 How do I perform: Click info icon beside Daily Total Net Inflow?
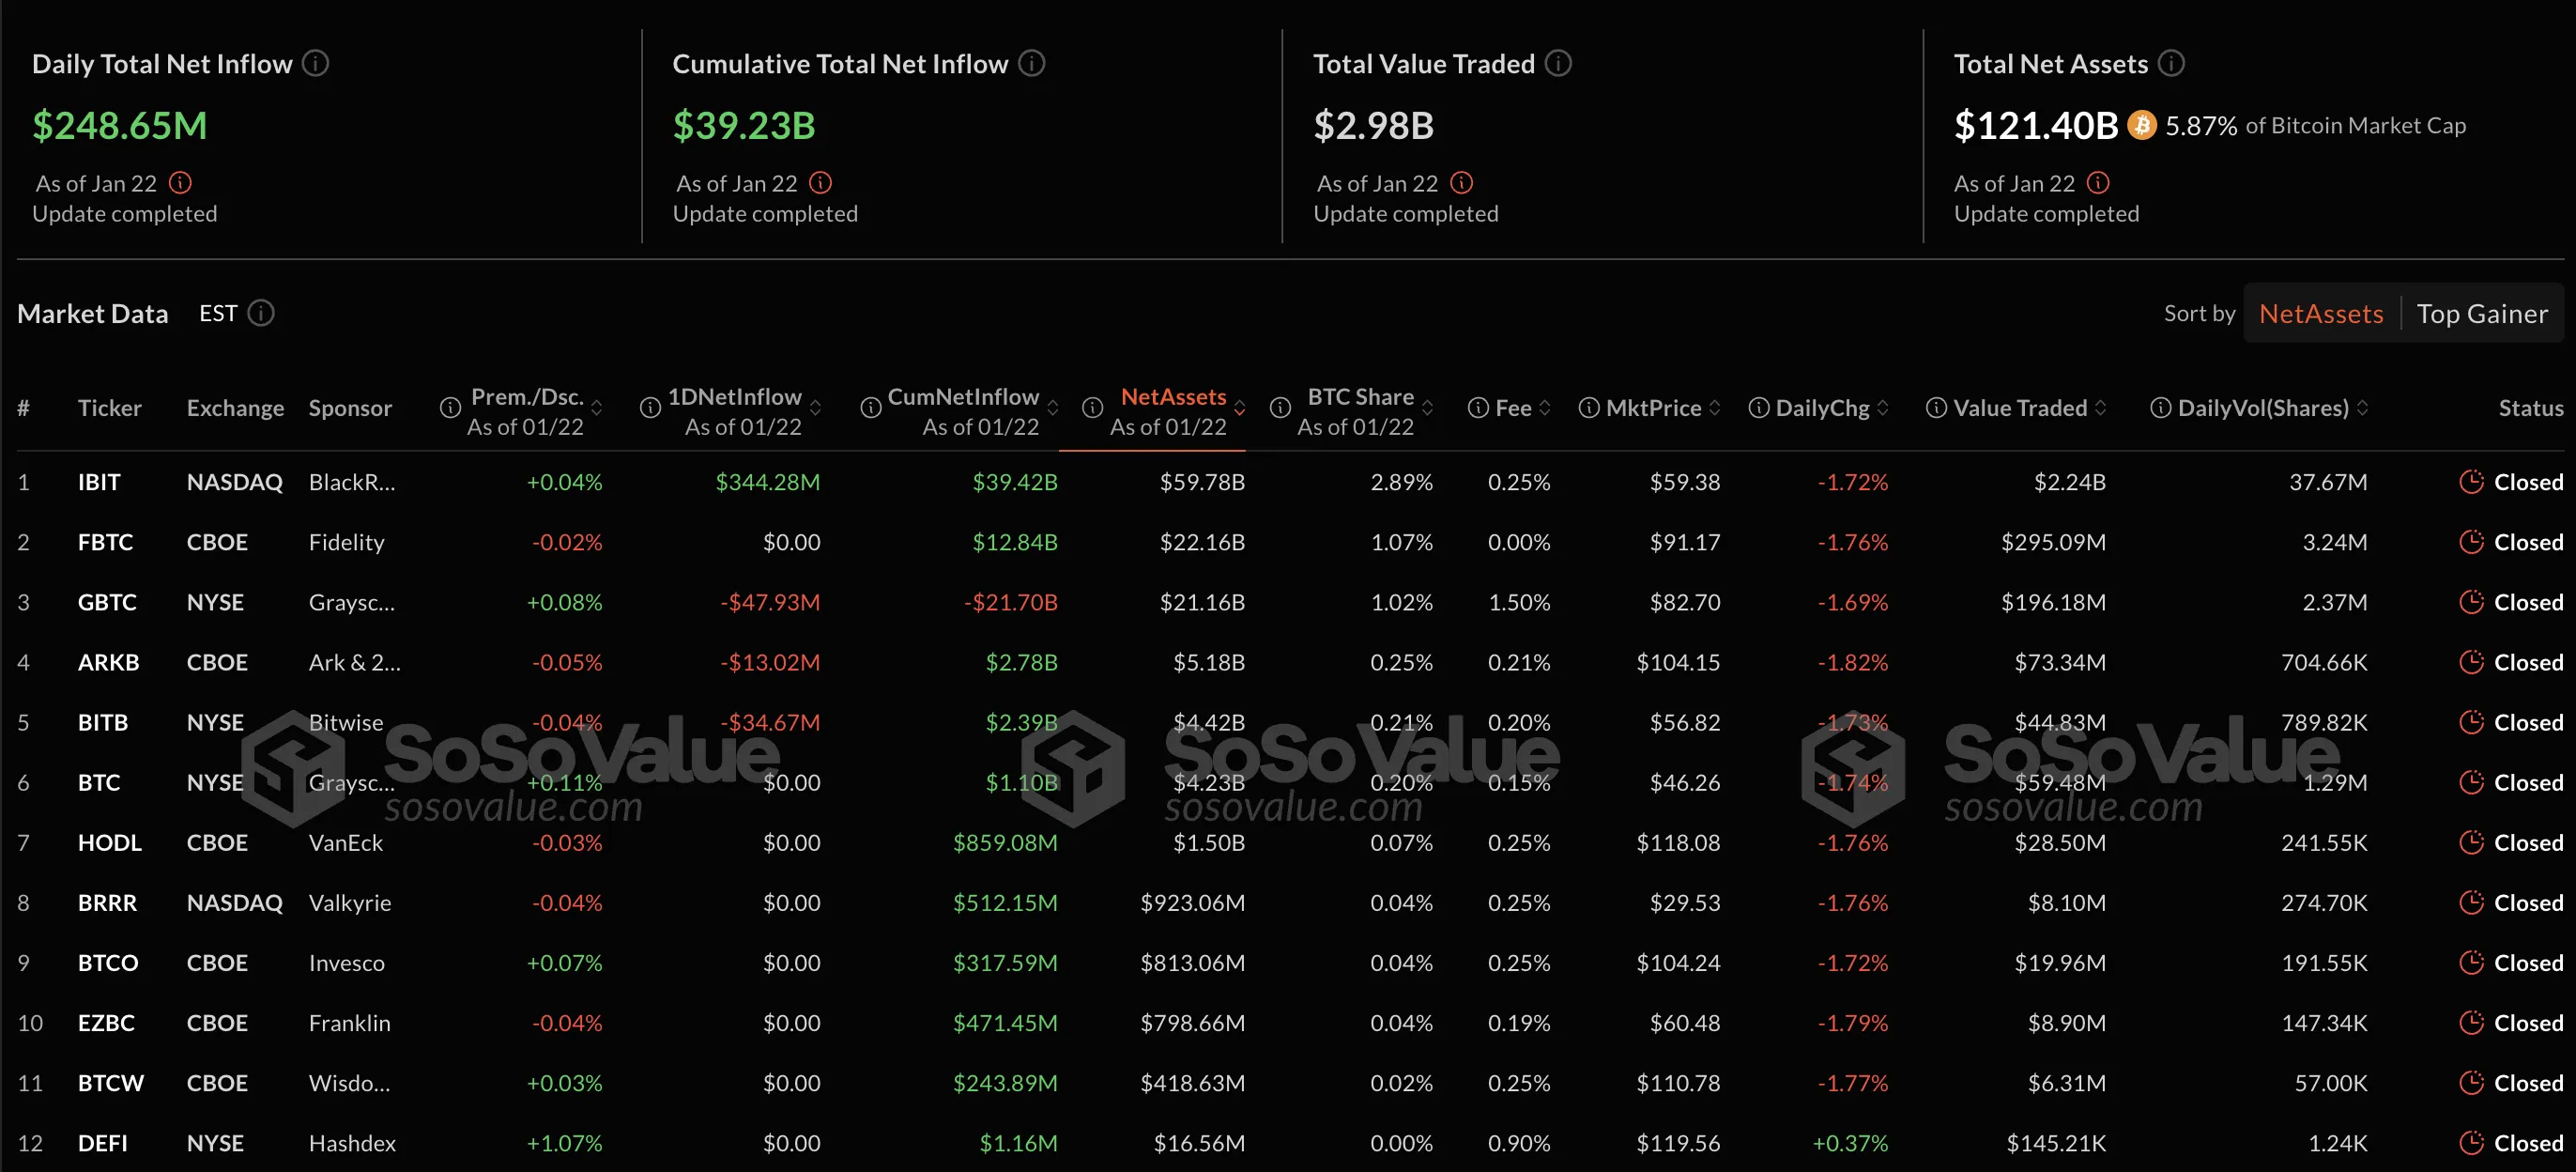click(x=316, y=63)
